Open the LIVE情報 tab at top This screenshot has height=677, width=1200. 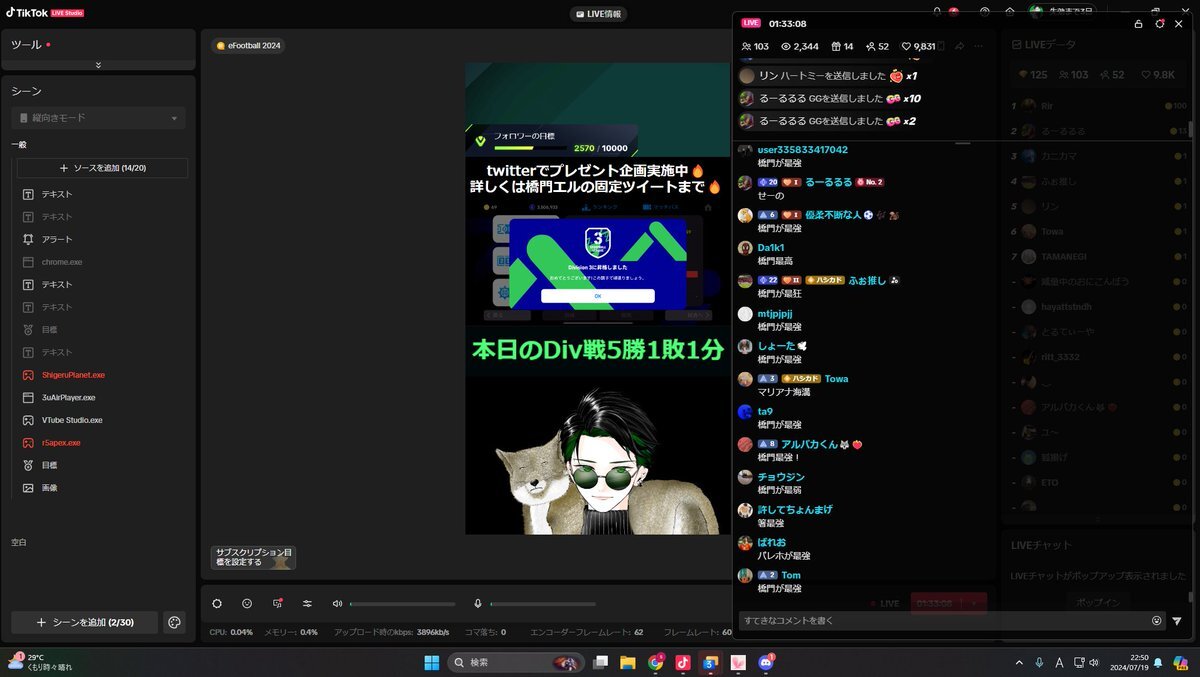coord(598,14)
